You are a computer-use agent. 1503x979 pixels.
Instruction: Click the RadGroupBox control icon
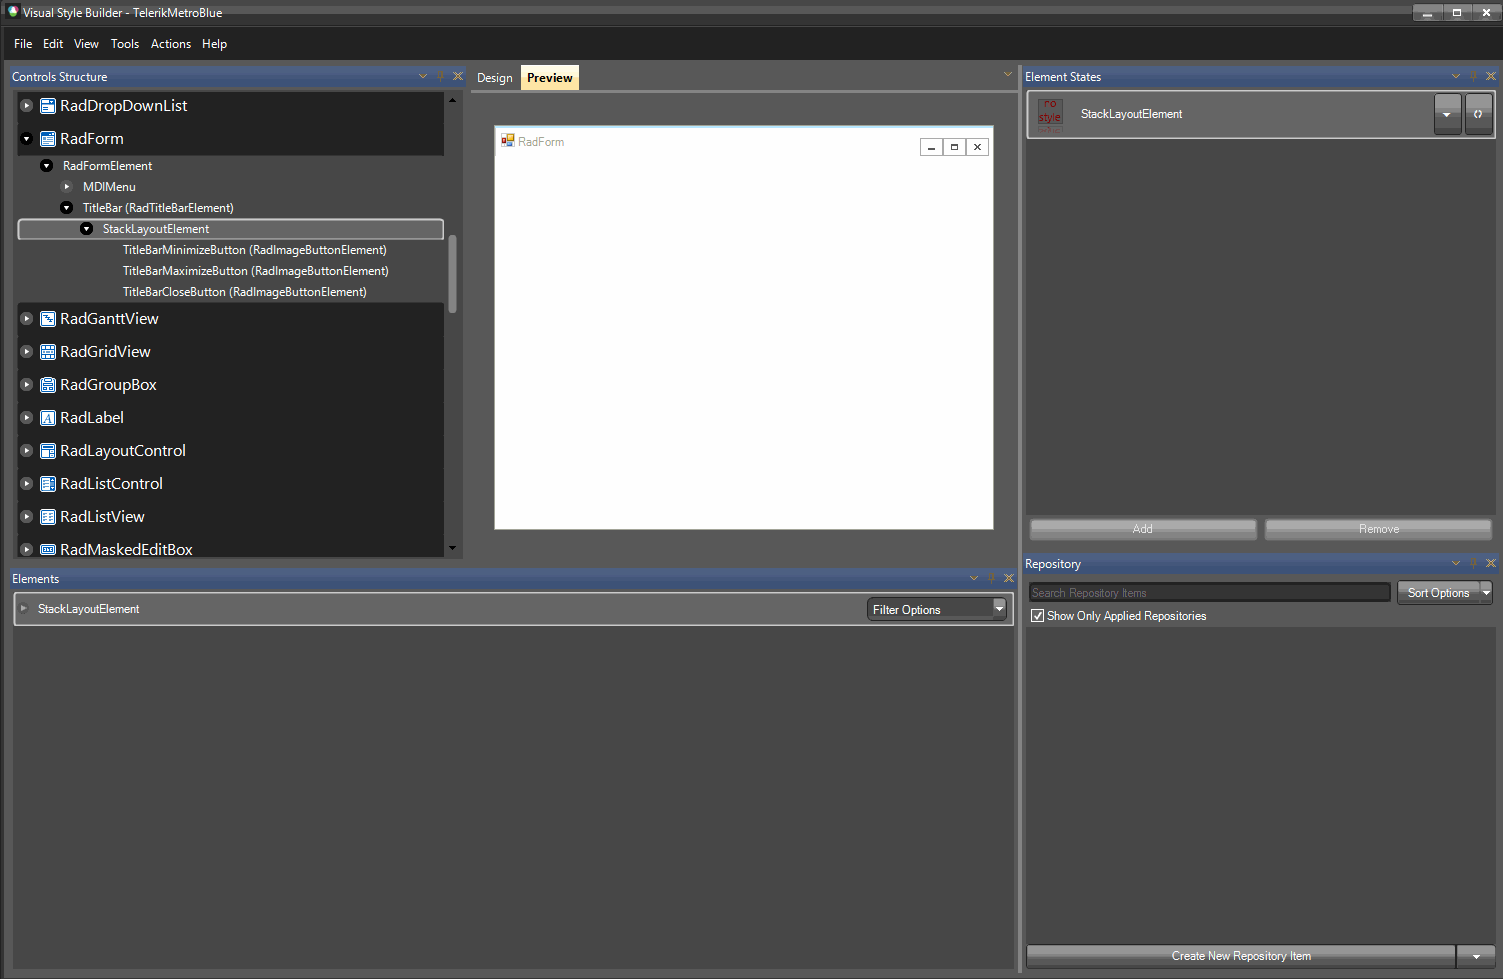pyautogui.click(x=47, y=385)
